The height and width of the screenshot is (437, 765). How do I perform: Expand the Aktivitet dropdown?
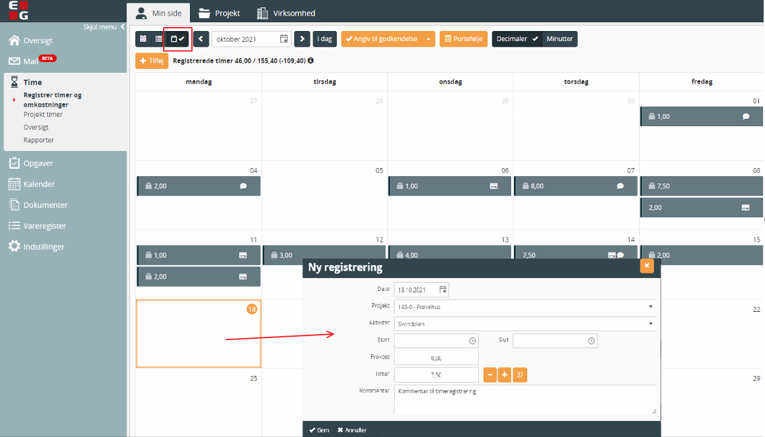[x=651, y=324]
